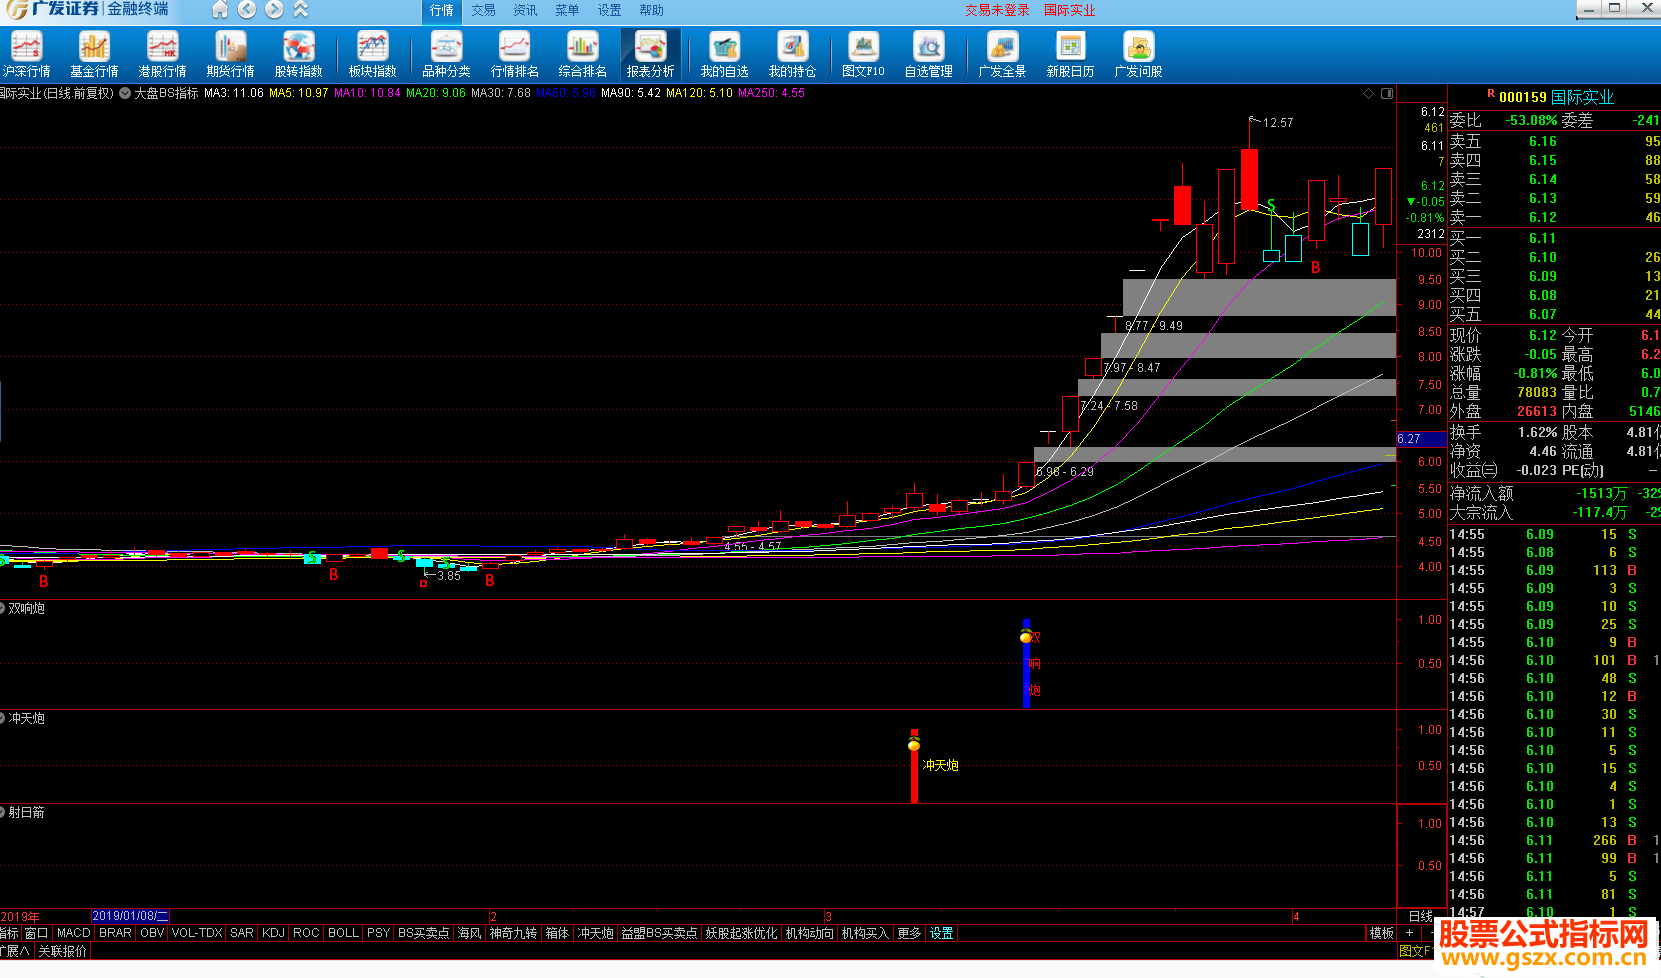
Task: Open 基金行情 fund quotes icon
Action: click(x=94, y=55)
